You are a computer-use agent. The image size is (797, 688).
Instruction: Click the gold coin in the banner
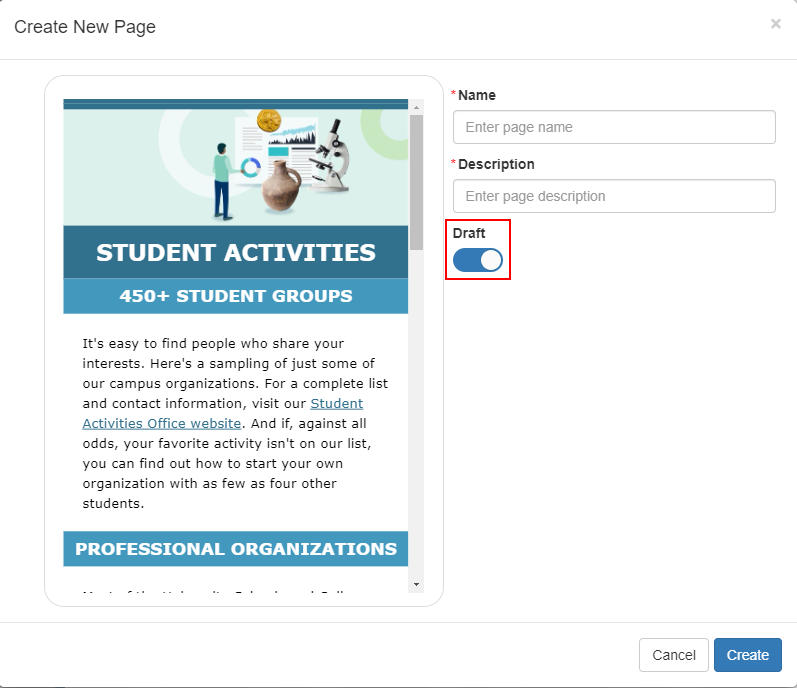click(x=268, y=121)
